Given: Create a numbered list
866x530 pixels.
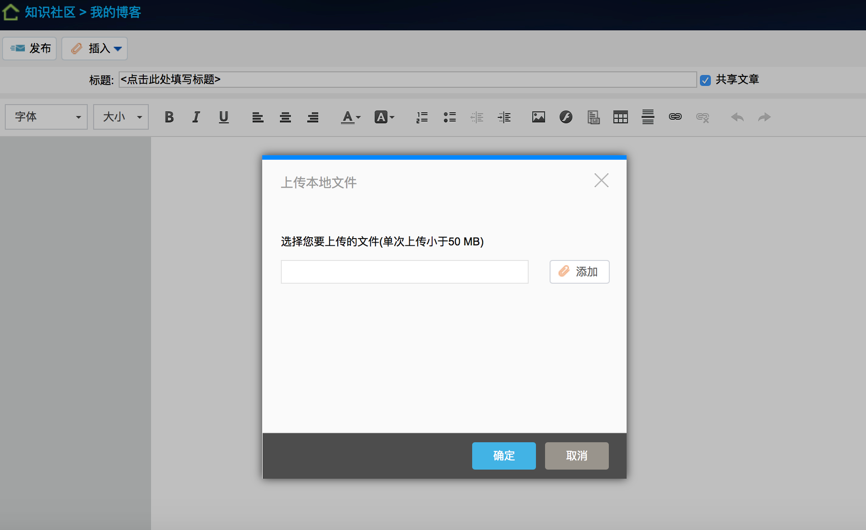Looking at the screenshot, I should 422,117.
